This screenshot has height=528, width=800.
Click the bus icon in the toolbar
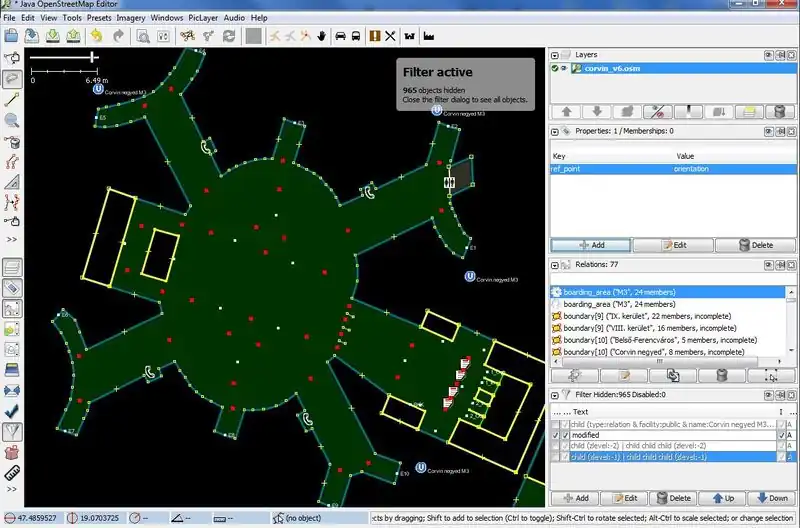(357, 36)
